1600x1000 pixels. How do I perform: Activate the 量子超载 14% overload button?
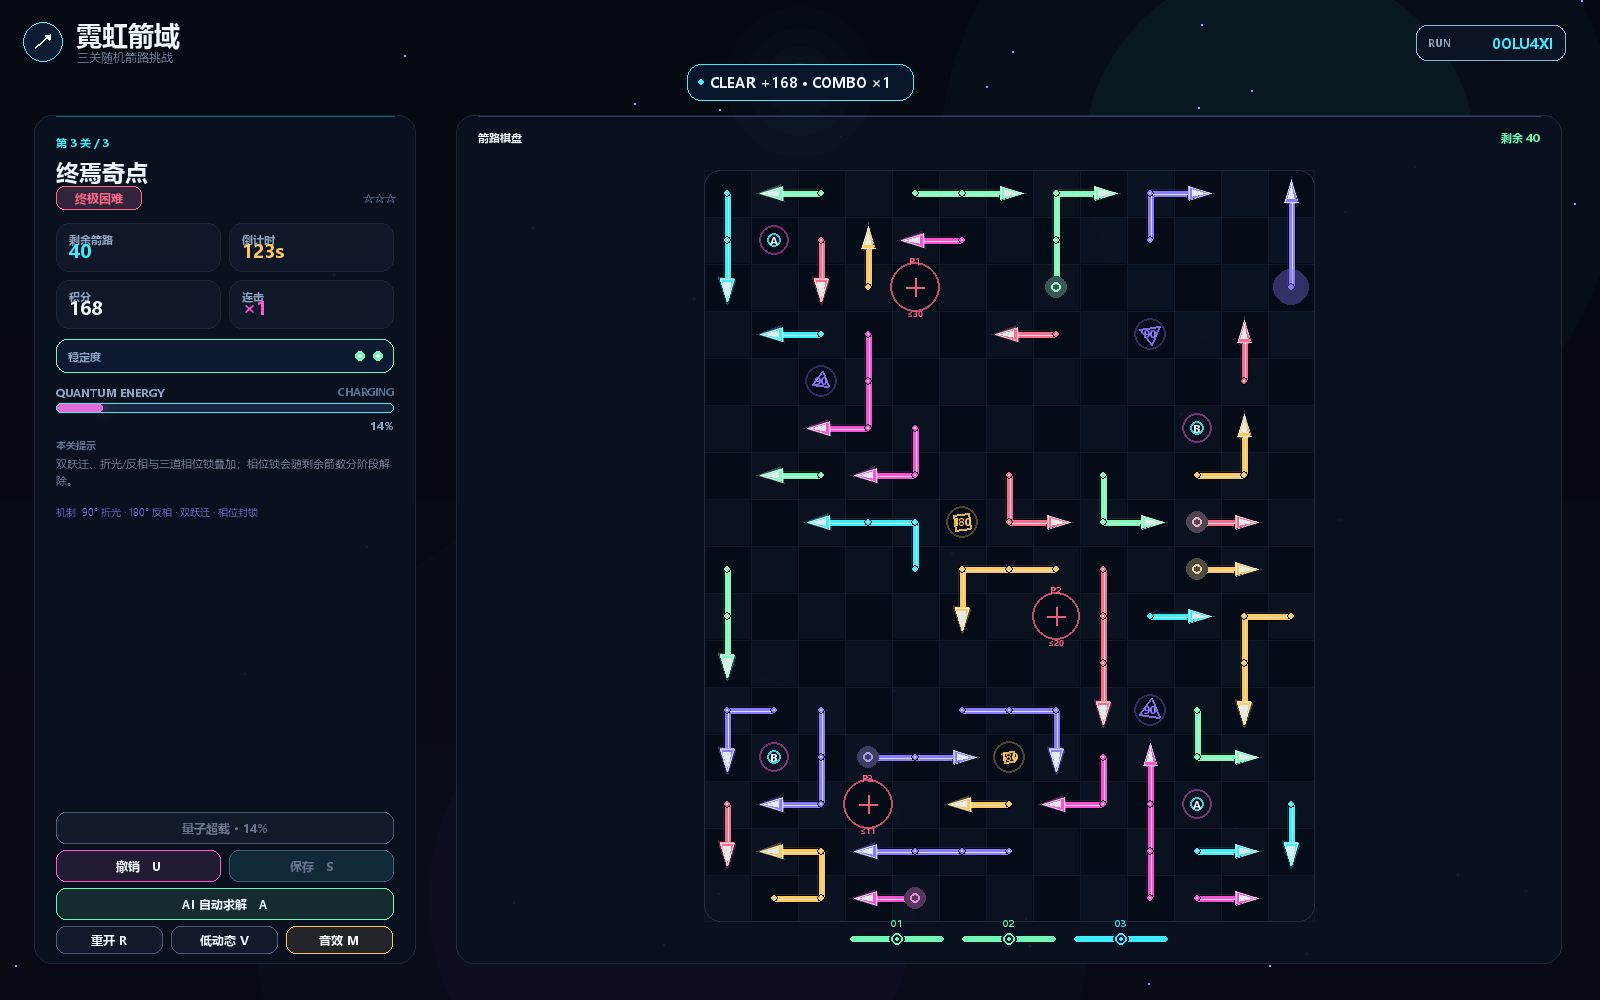coord(225,828)
